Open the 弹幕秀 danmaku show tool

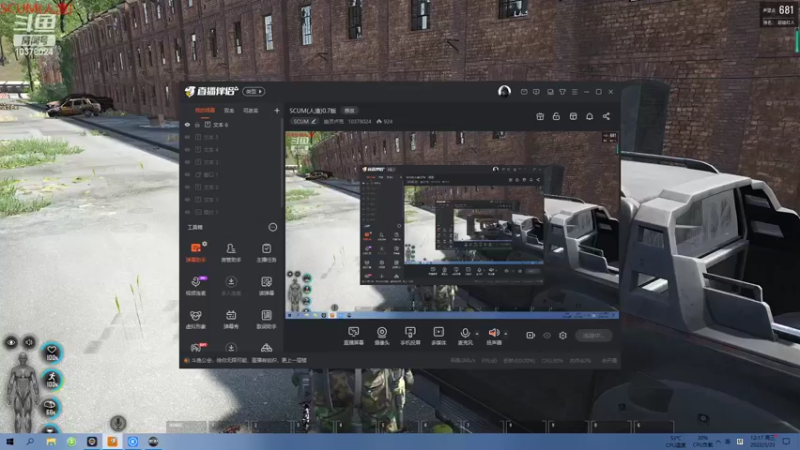pos(231,319)
